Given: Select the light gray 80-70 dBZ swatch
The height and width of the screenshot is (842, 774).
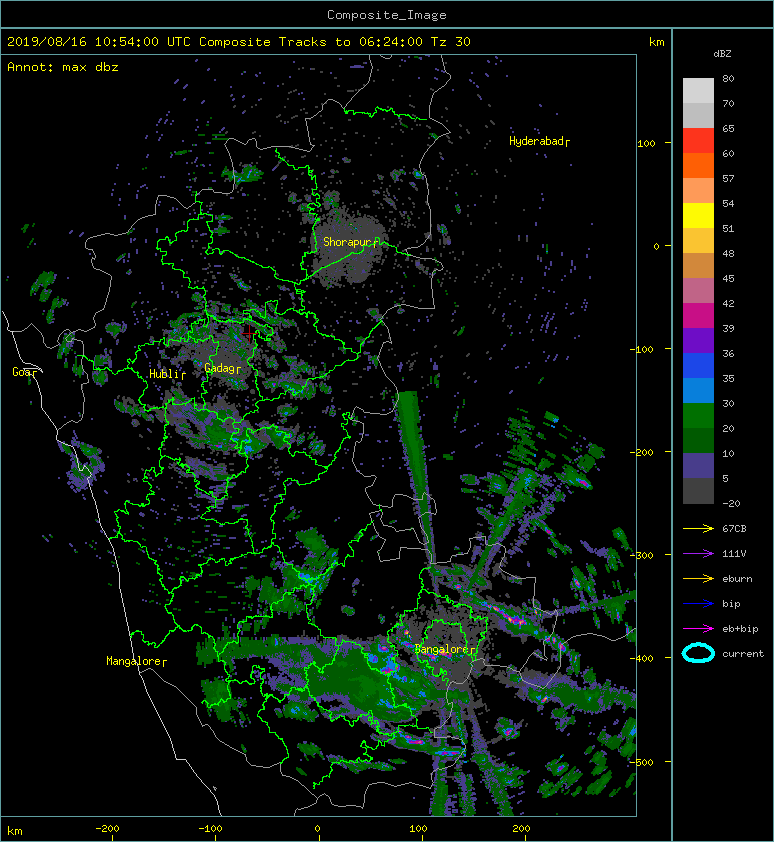Looking at the screenshot, I should click(698, 90).
